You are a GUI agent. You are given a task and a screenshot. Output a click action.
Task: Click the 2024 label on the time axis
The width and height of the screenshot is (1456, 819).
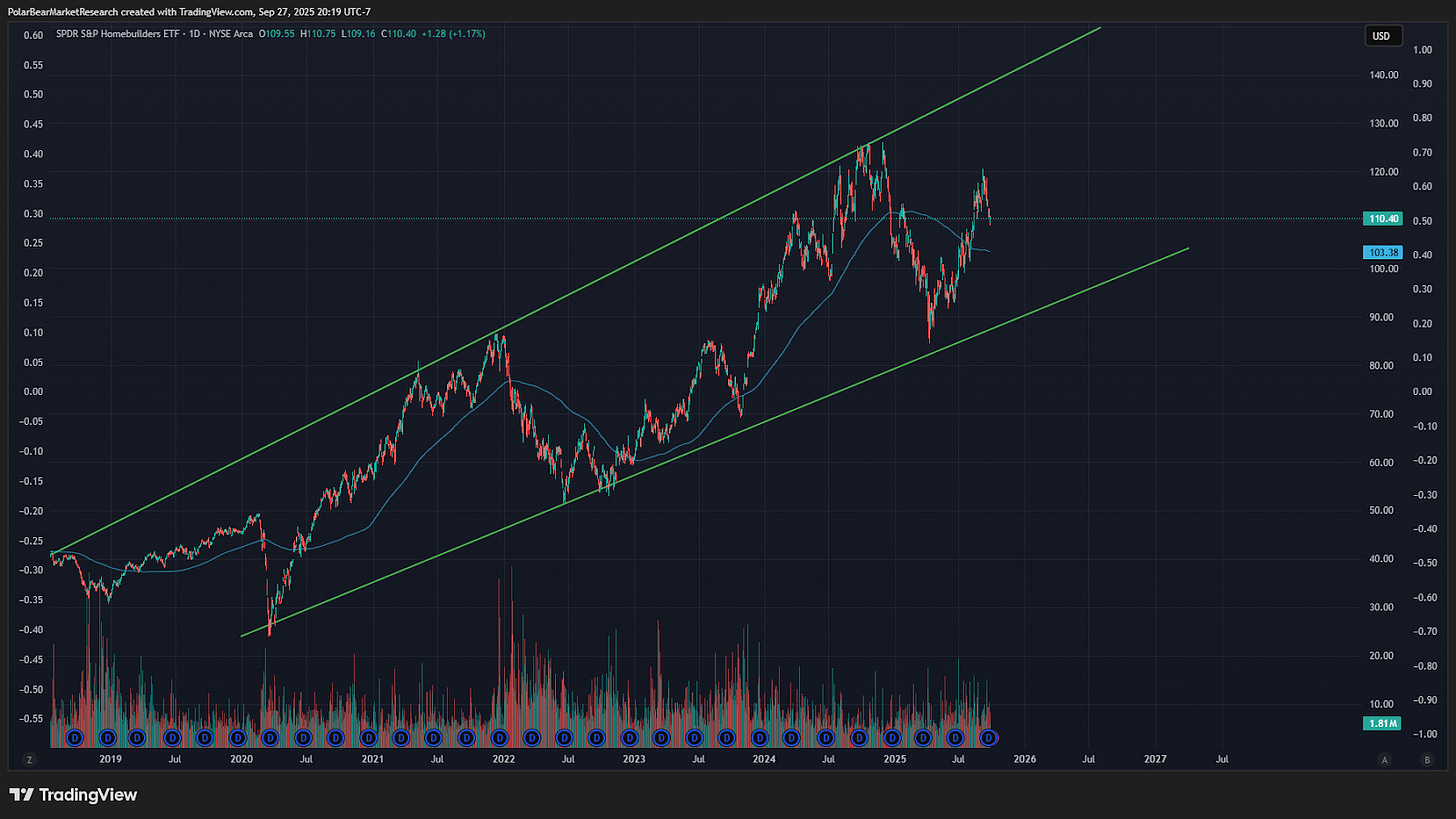[764, 760]
